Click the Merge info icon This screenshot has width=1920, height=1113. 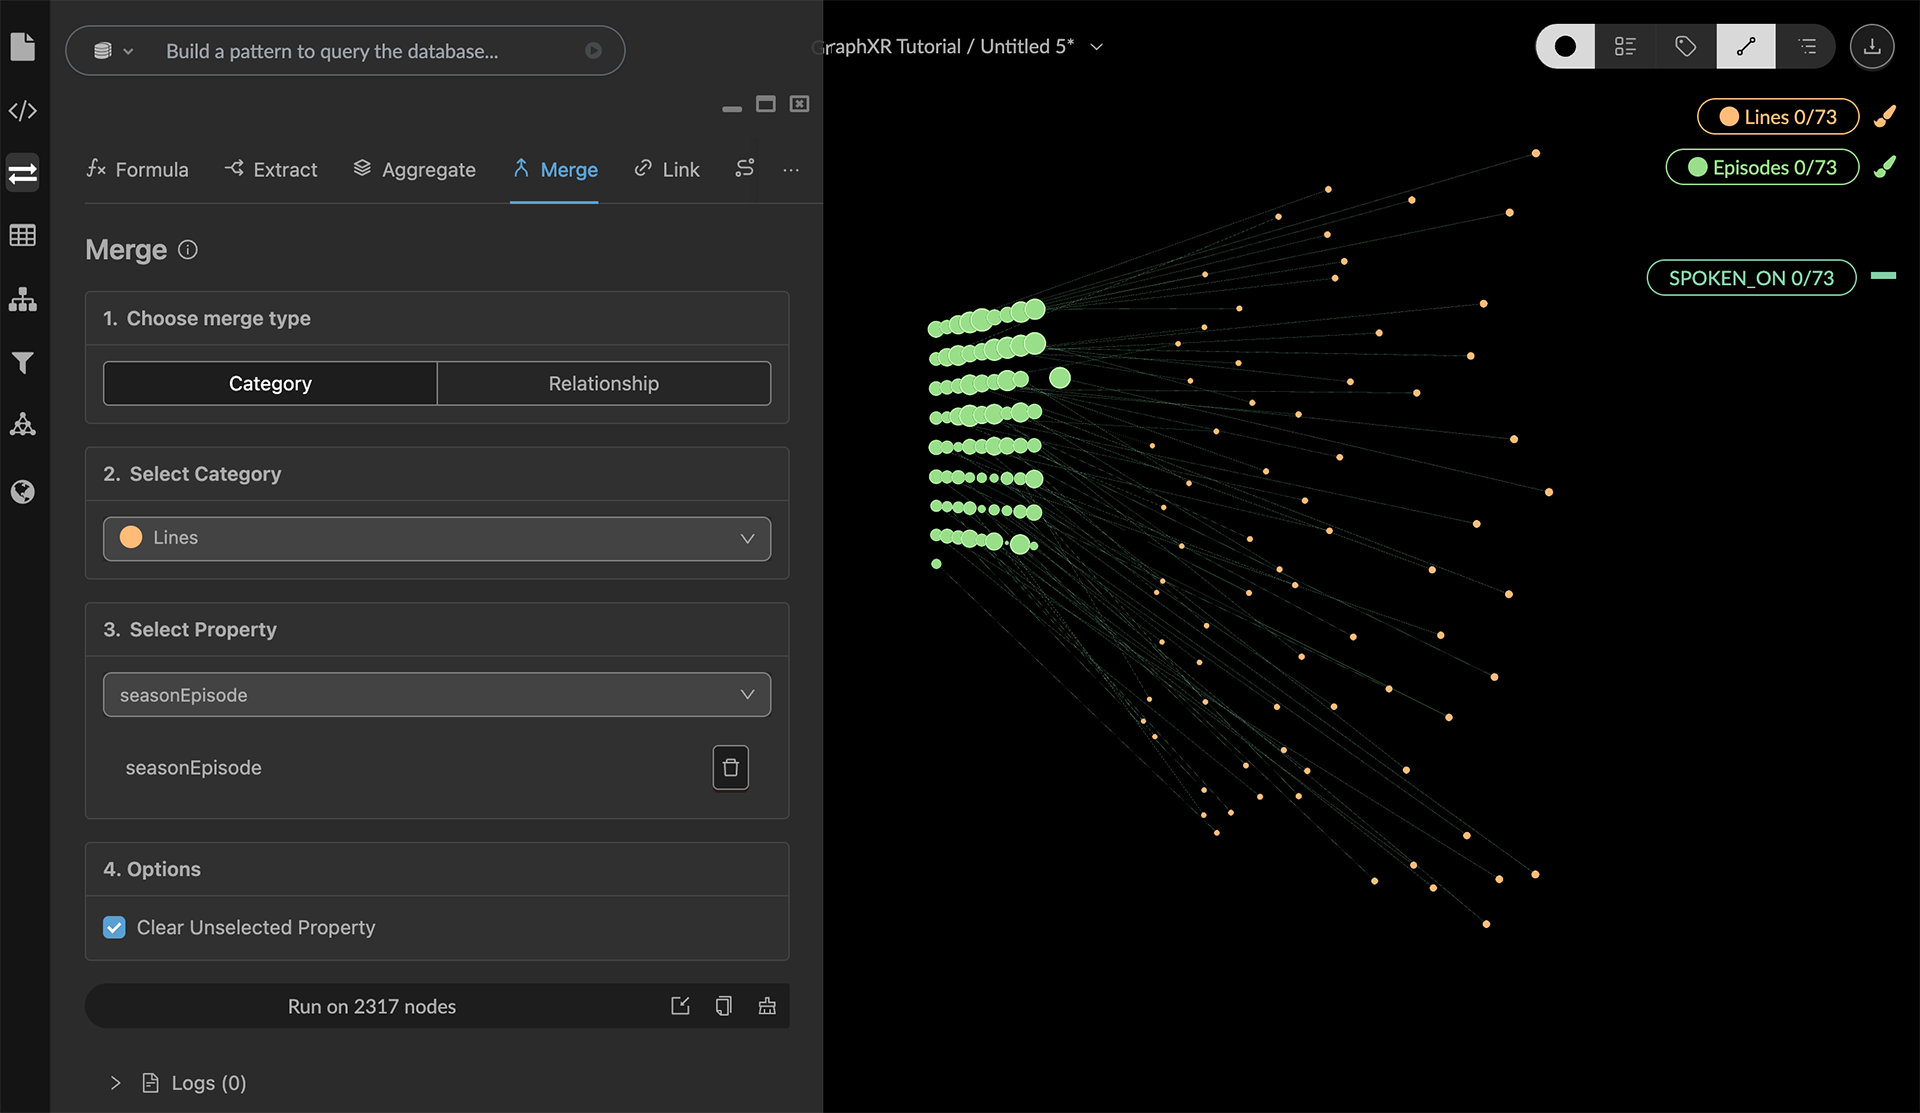tap(188, 250)
